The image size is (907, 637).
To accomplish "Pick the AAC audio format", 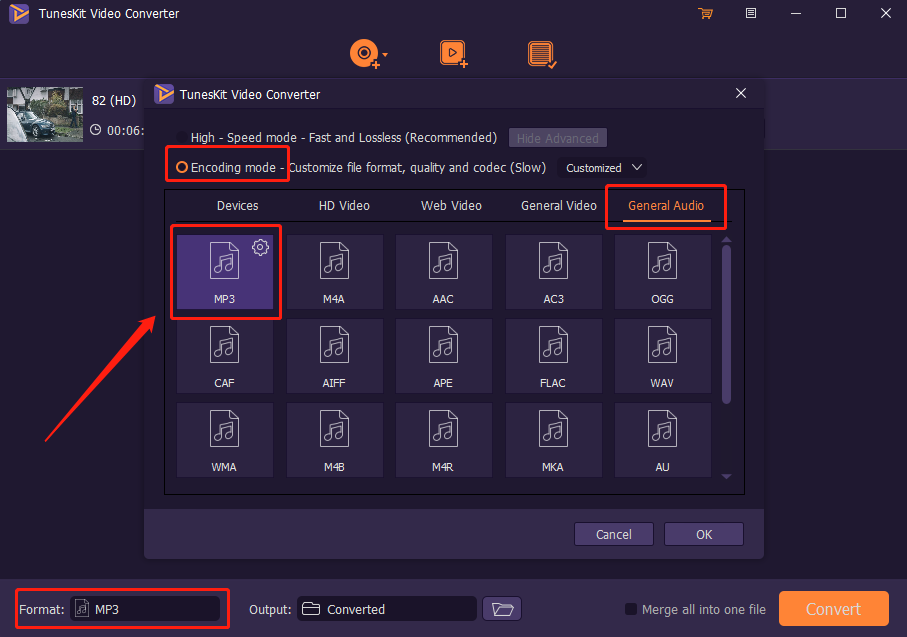I will click(x=444, y=271).
